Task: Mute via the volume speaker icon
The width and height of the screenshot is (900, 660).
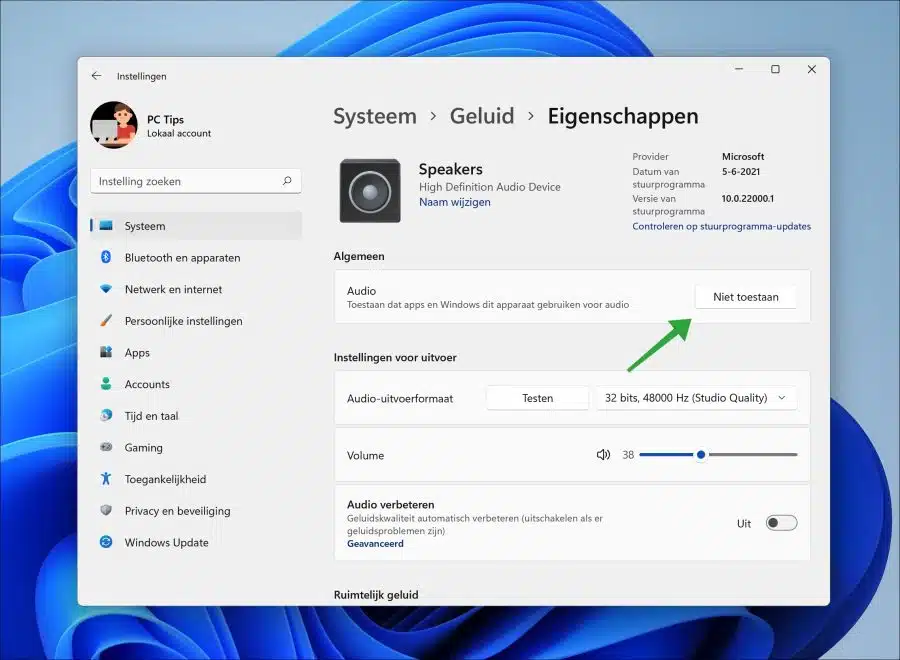Action: click(x=603, y=455)
